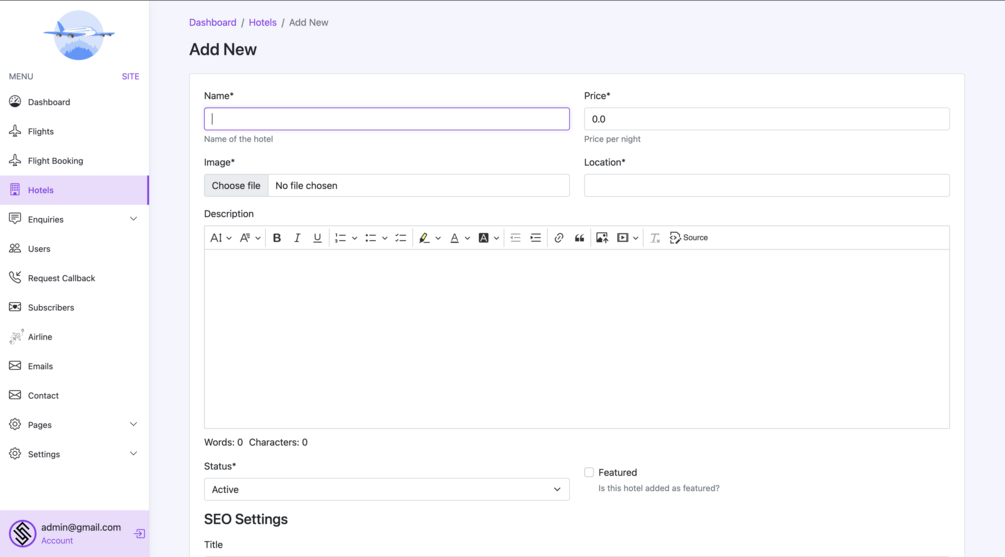Click the upload image icon in editor
This screenshot has height=557, width=1005.
[602, 238]
